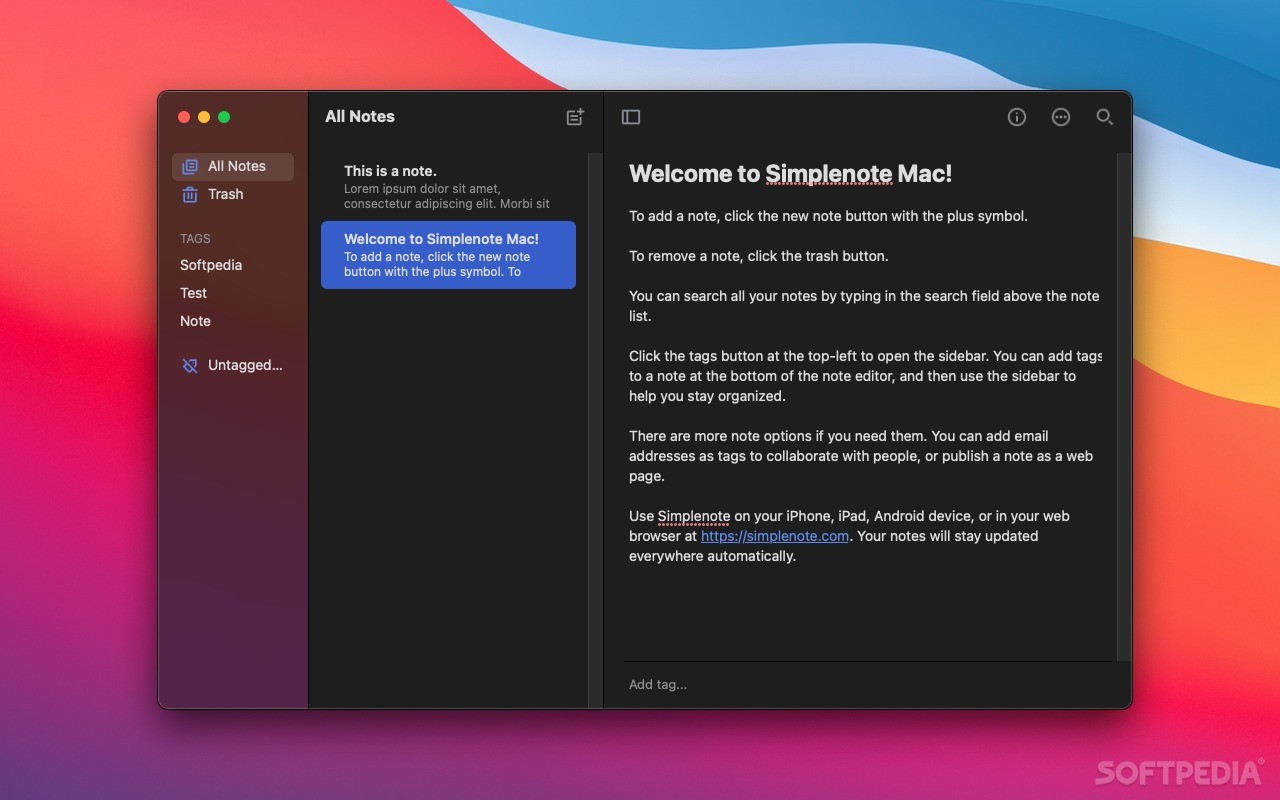
Task: Open the 'This is a note.' entry
Action: click(448, 187)
